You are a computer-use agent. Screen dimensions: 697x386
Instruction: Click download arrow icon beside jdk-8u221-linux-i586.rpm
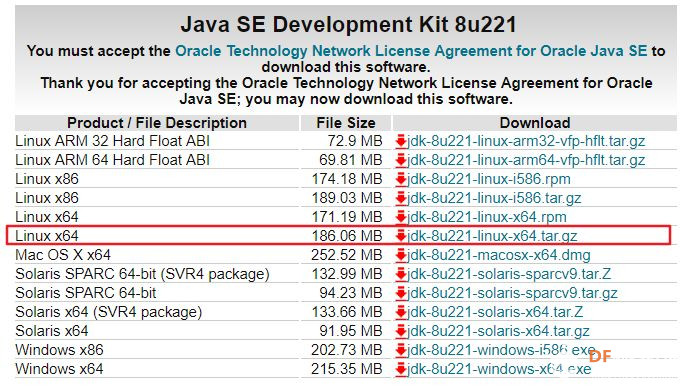pyautogui.click(x=401, y=179)
